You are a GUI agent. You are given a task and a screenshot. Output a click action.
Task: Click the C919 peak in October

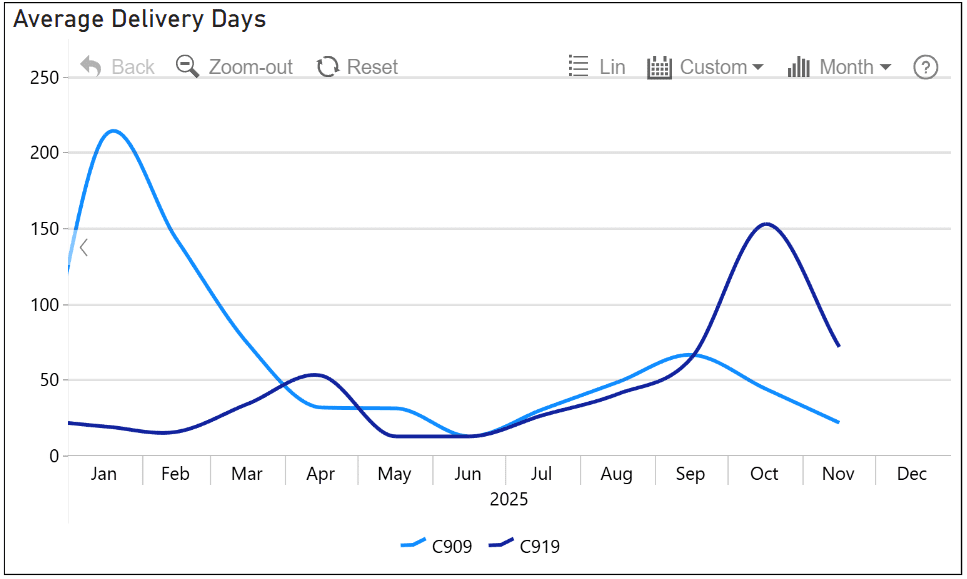coord(766,224)
